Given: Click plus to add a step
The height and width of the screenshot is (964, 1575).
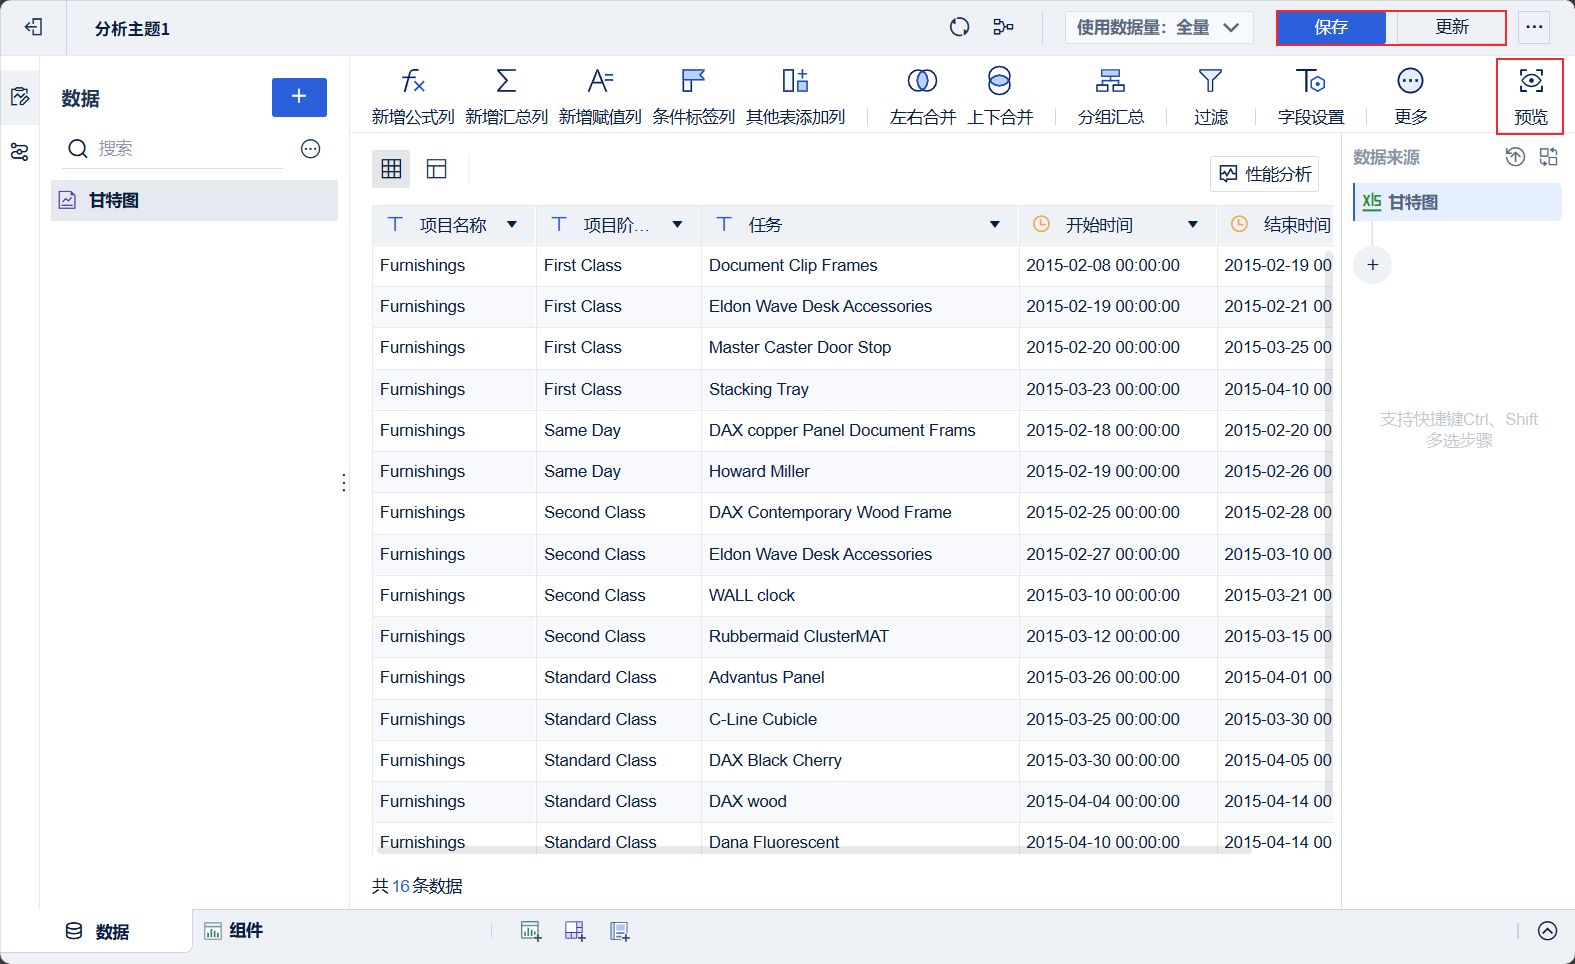Looking at the screenshot, I should [1373, 265].
